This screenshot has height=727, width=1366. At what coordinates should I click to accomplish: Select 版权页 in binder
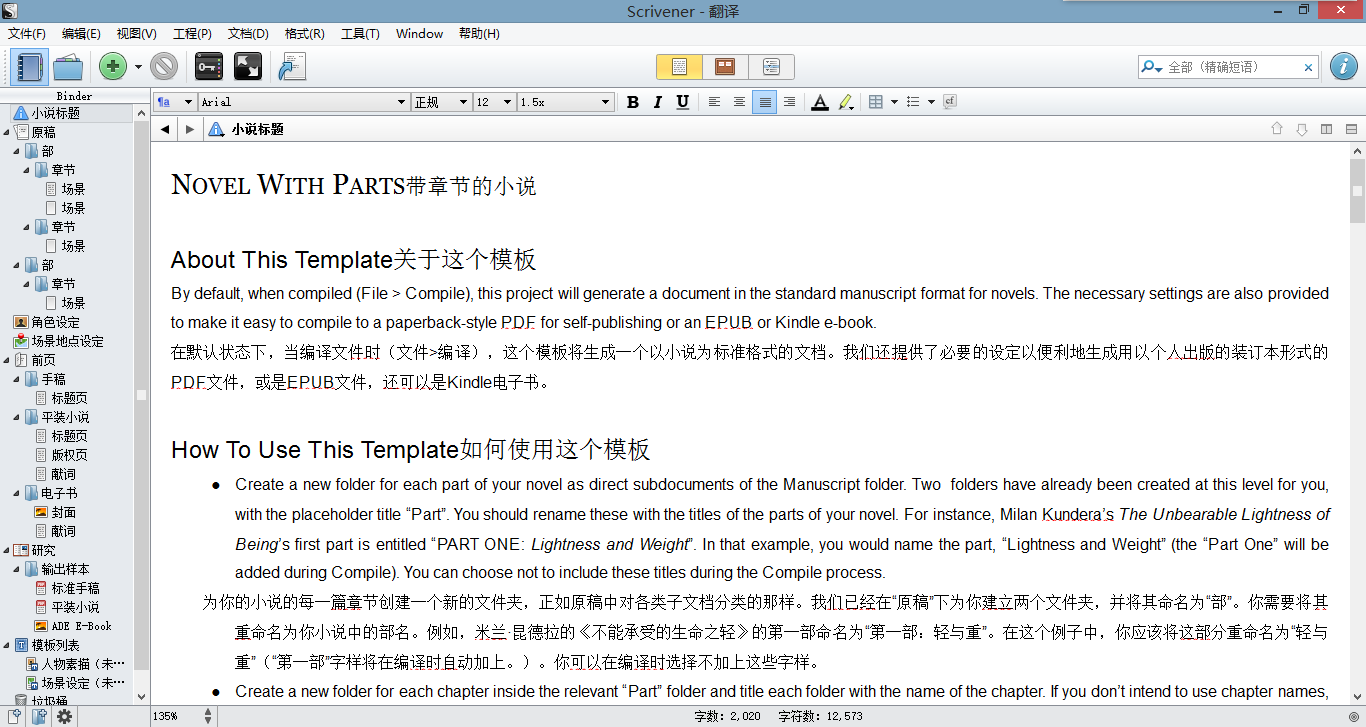click(x=69, y=455)
